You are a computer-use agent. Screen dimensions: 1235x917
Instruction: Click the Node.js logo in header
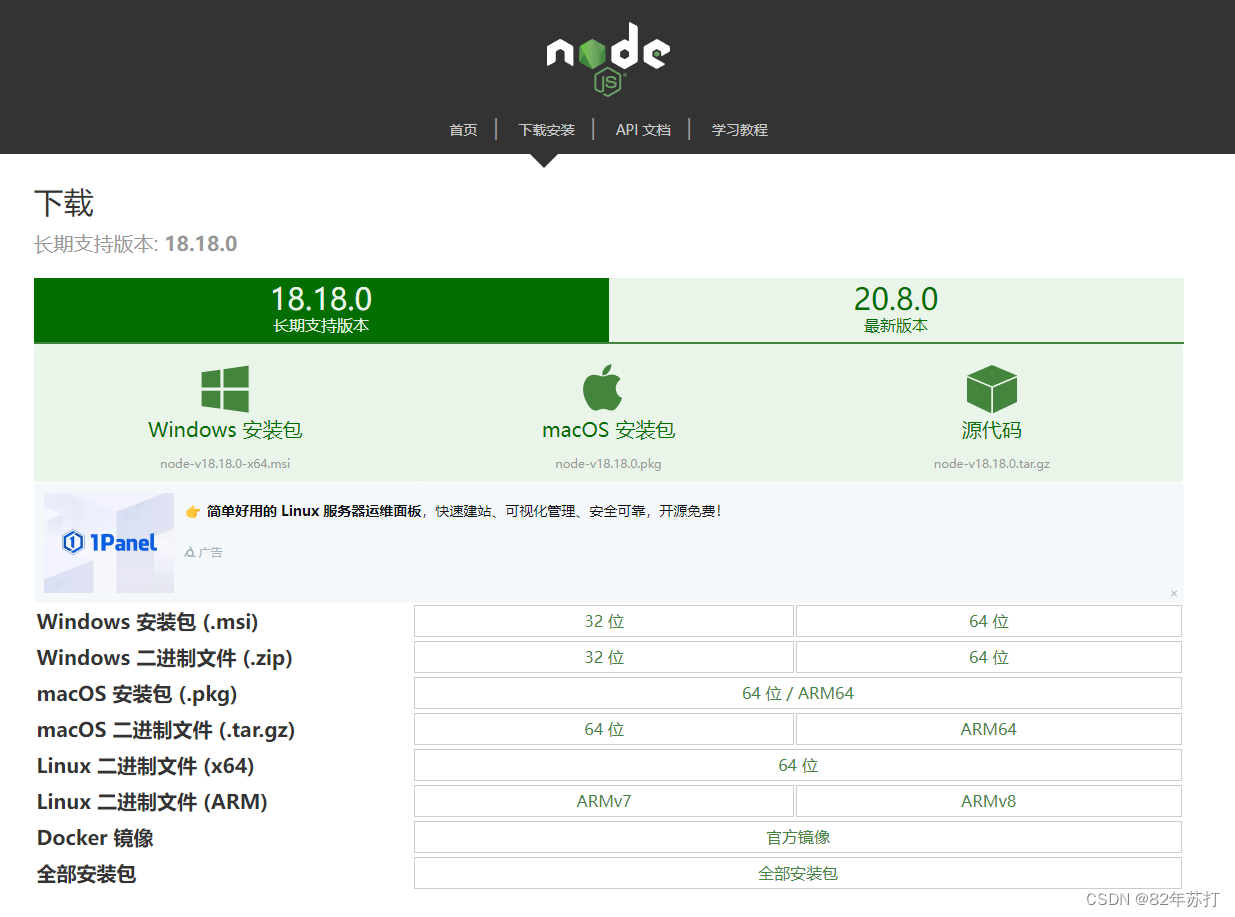point(608,60)
